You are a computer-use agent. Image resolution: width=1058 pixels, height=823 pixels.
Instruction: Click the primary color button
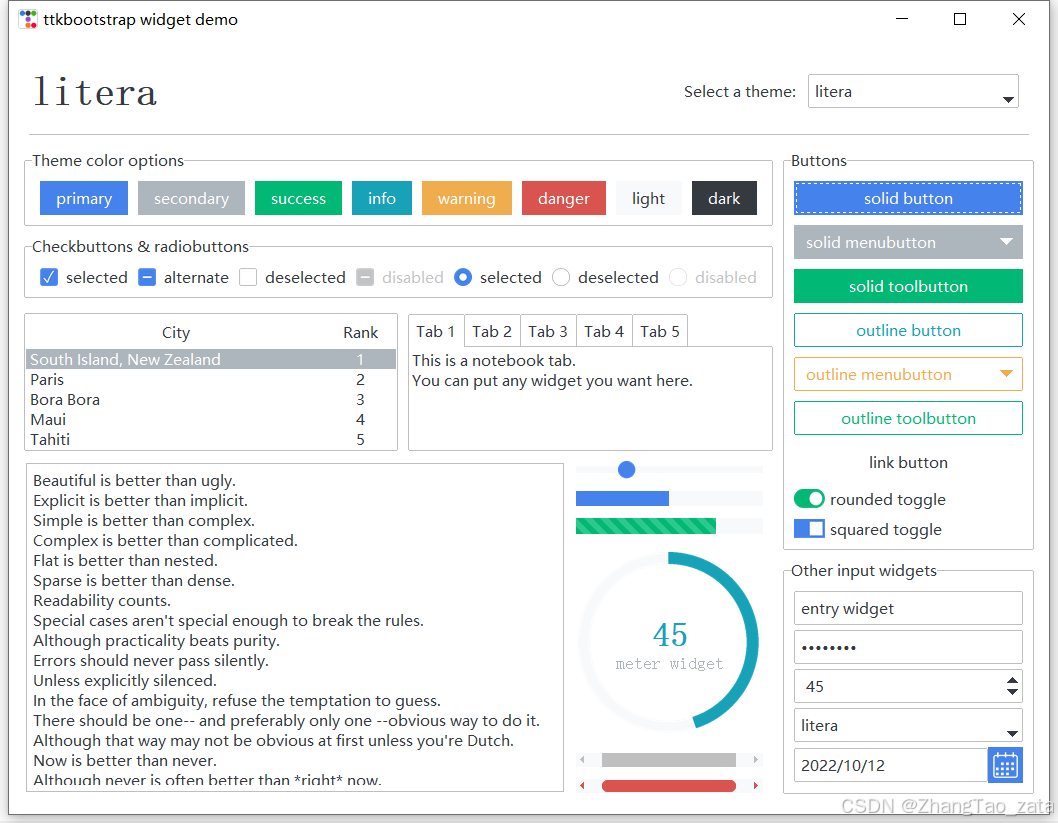(84, 198)
